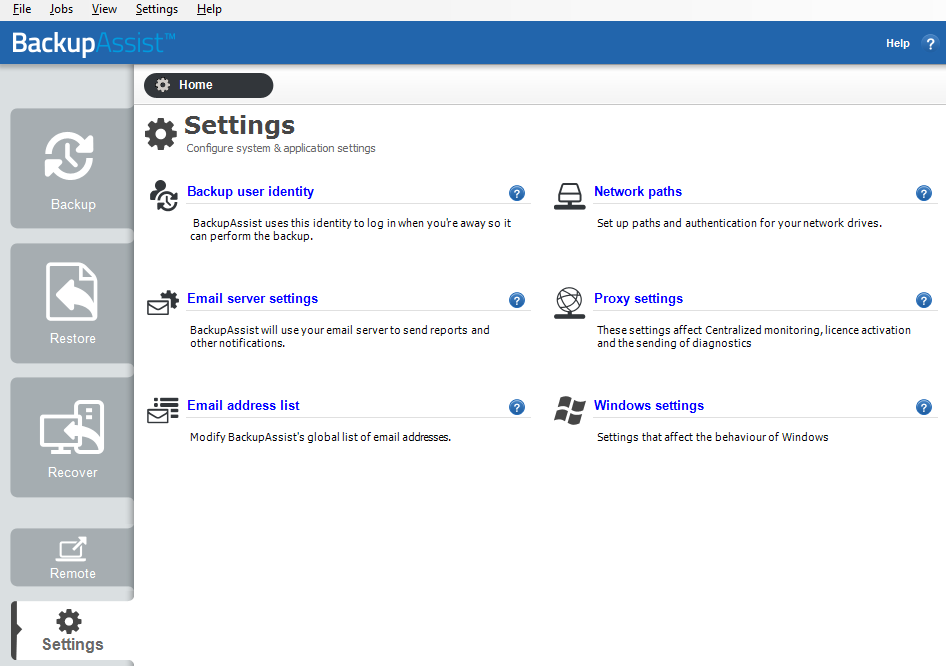Click 'Modify BackupAssist's global list' description

[x=320, y=437]
